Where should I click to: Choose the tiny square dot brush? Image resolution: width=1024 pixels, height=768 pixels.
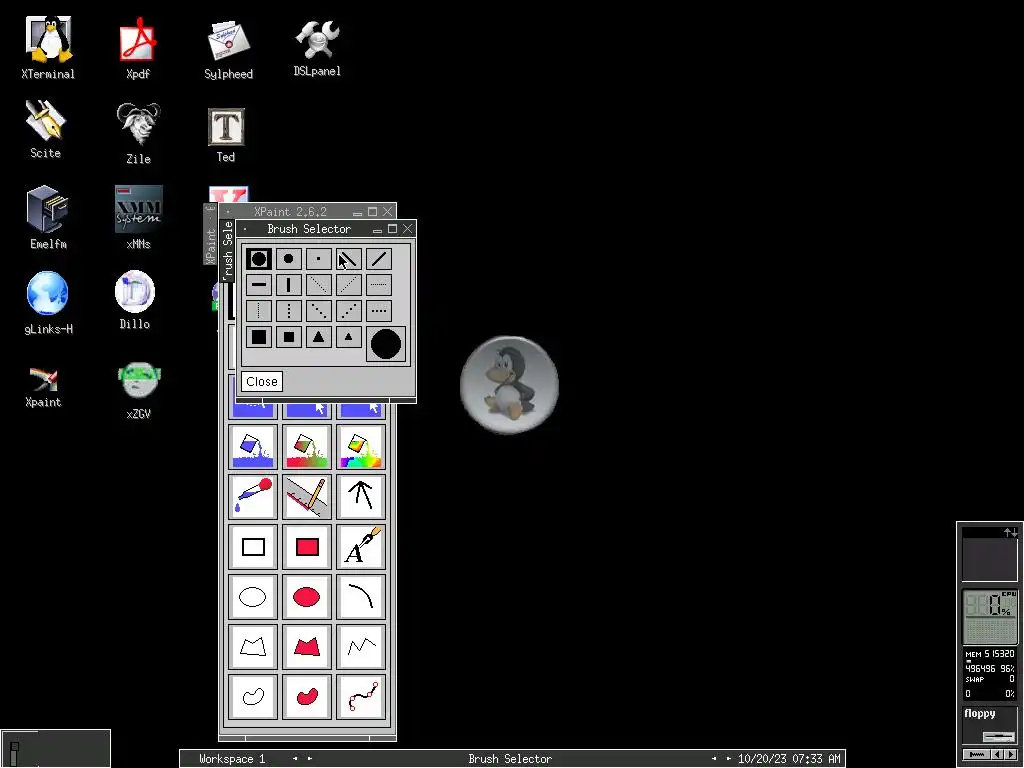click(x=319, y=259)
